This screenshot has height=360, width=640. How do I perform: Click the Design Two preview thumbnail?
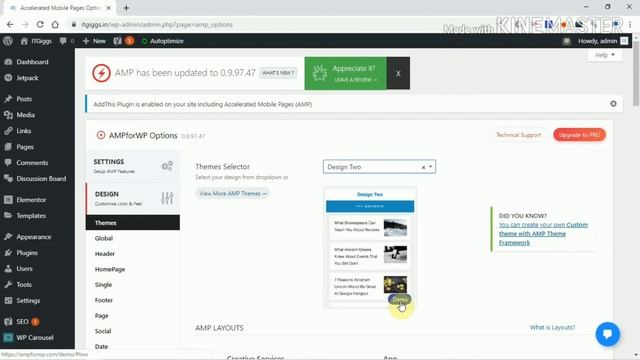[x=370, y=247]
